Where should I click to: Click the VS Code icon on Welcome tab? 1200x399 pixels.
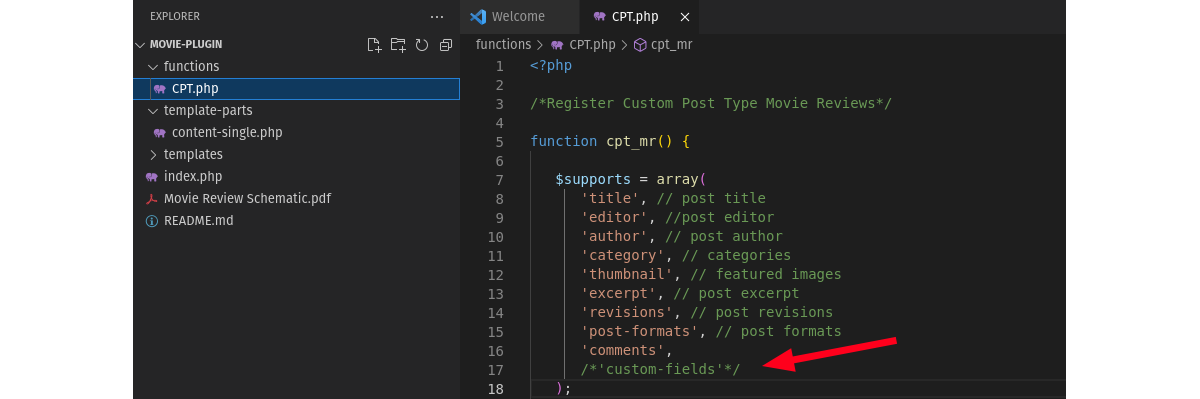[x=477, y=16]
